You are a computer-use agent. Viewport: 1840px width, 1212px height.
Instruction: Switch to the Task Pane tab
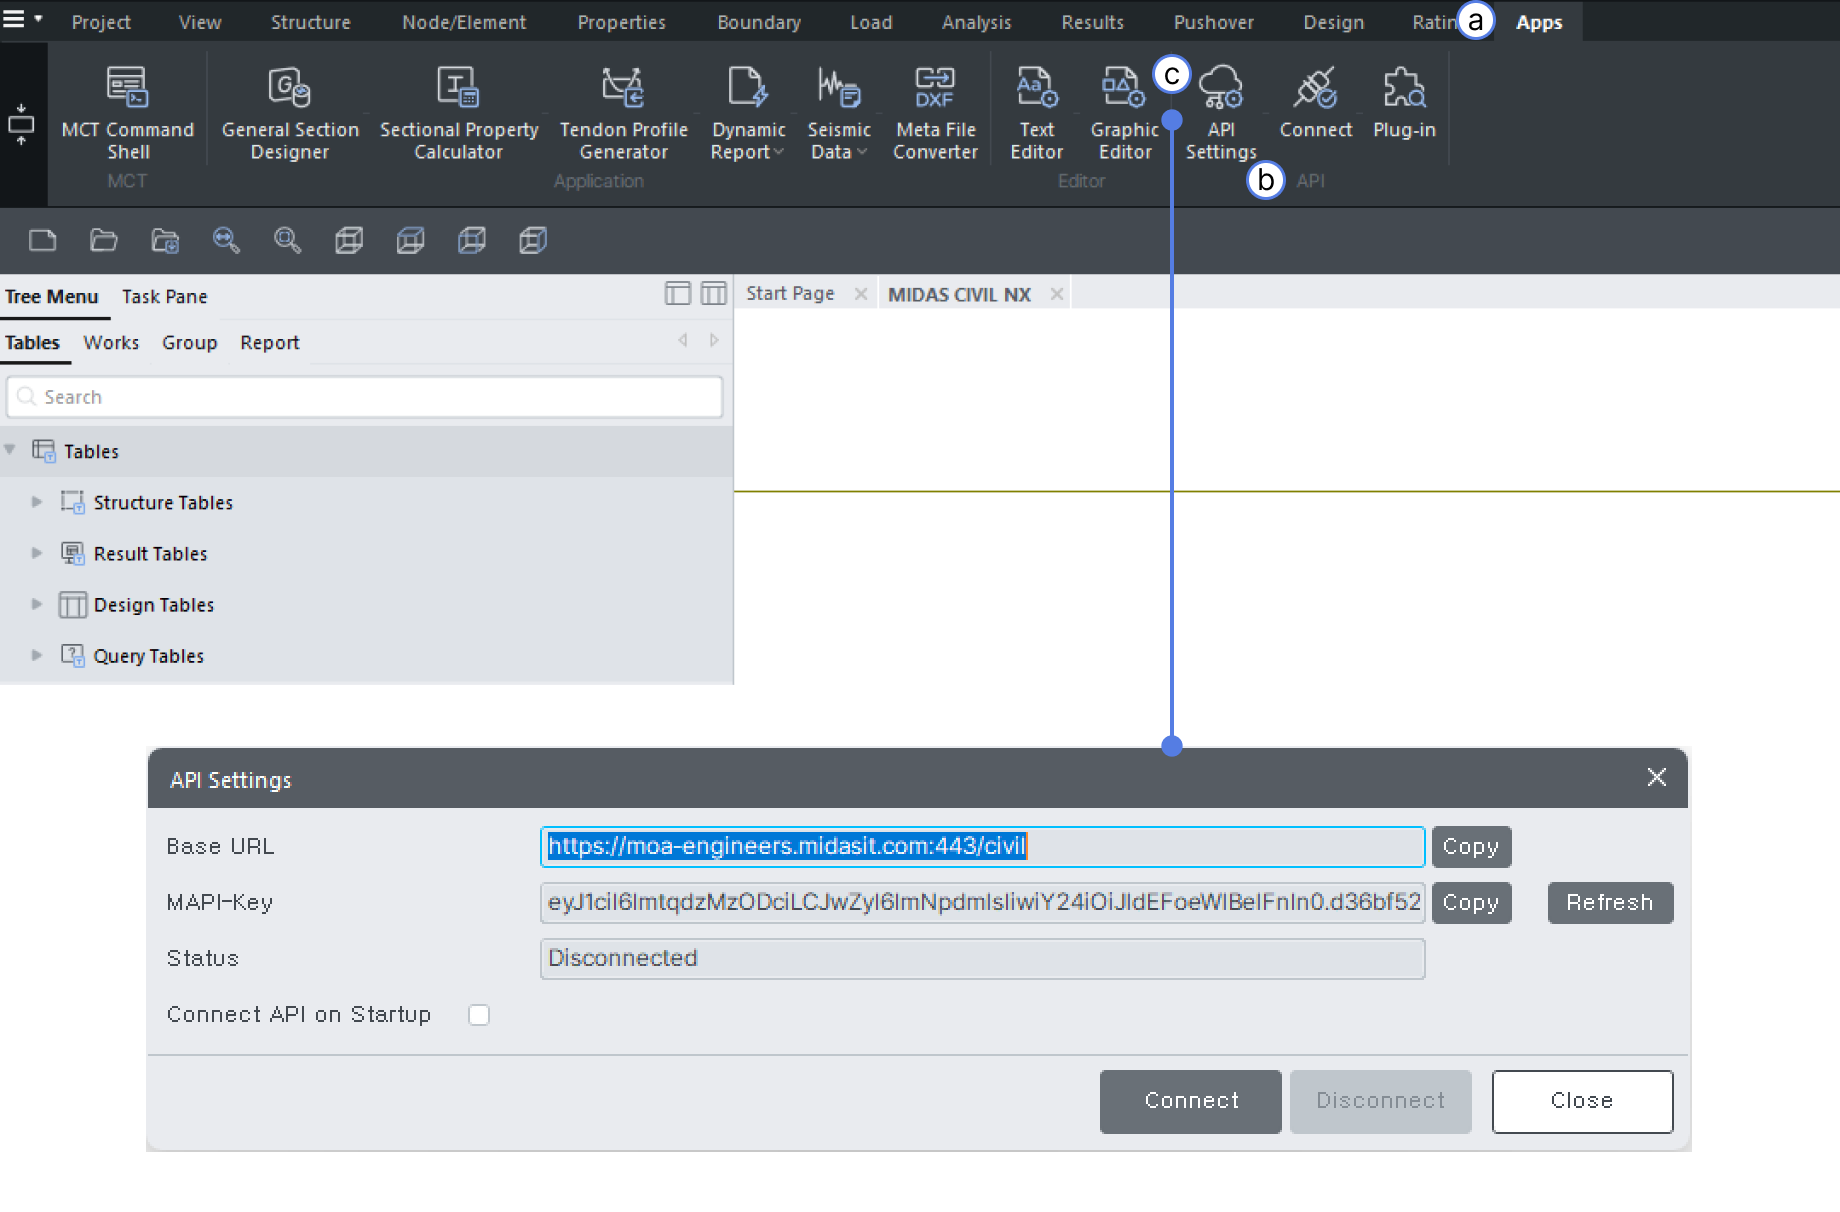point(164,297)
